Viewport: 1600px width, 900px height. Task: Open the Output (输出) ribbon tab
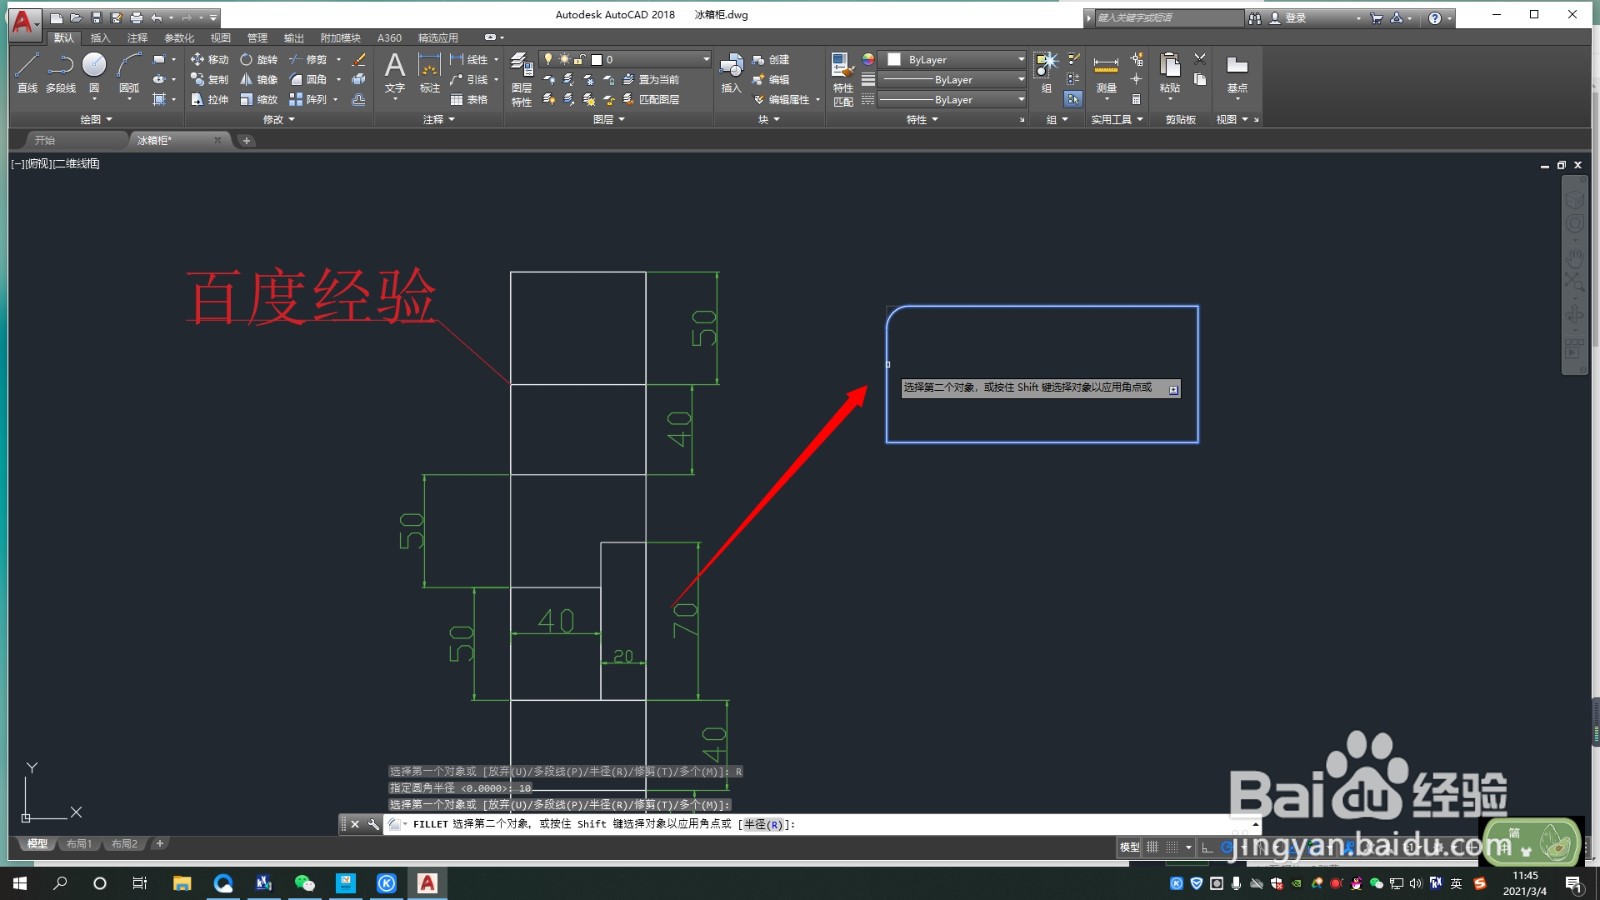293,38
